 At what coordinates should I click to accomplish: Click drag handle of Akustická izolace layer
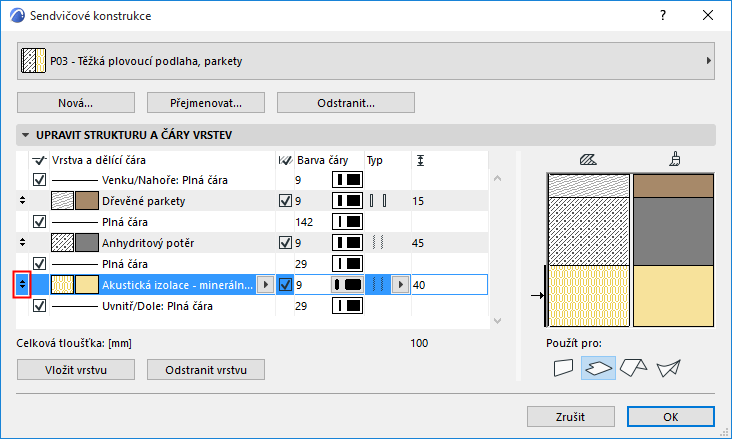(x=22, y=284)
